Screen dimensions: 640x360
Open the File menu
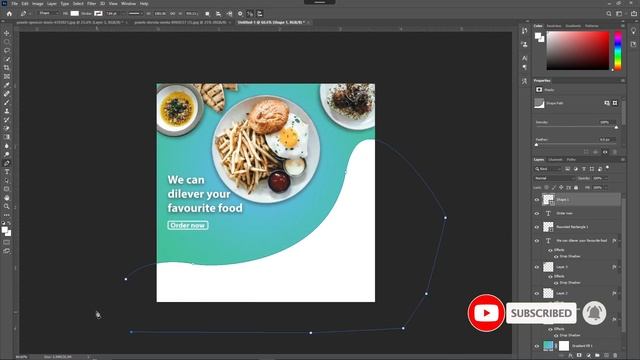click(14, 3)
